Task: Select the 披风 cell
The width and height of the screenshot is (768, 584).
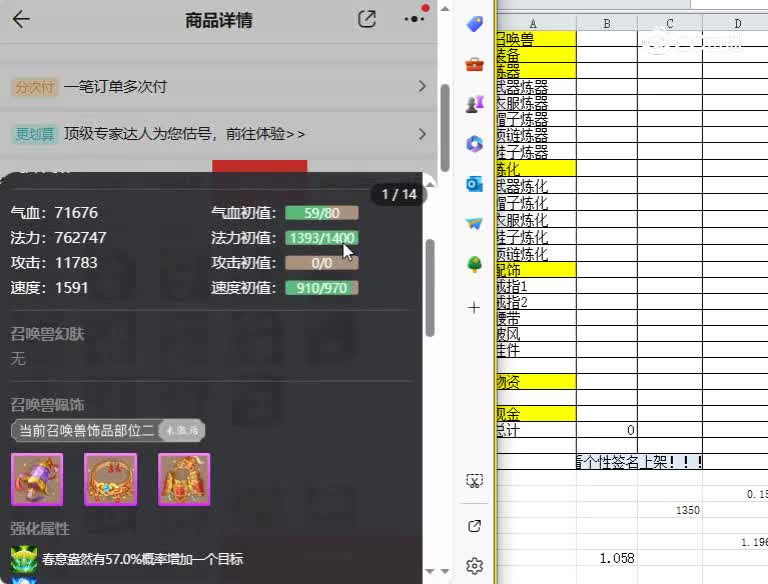Action: pyautogui.click(x=536, y=334)
